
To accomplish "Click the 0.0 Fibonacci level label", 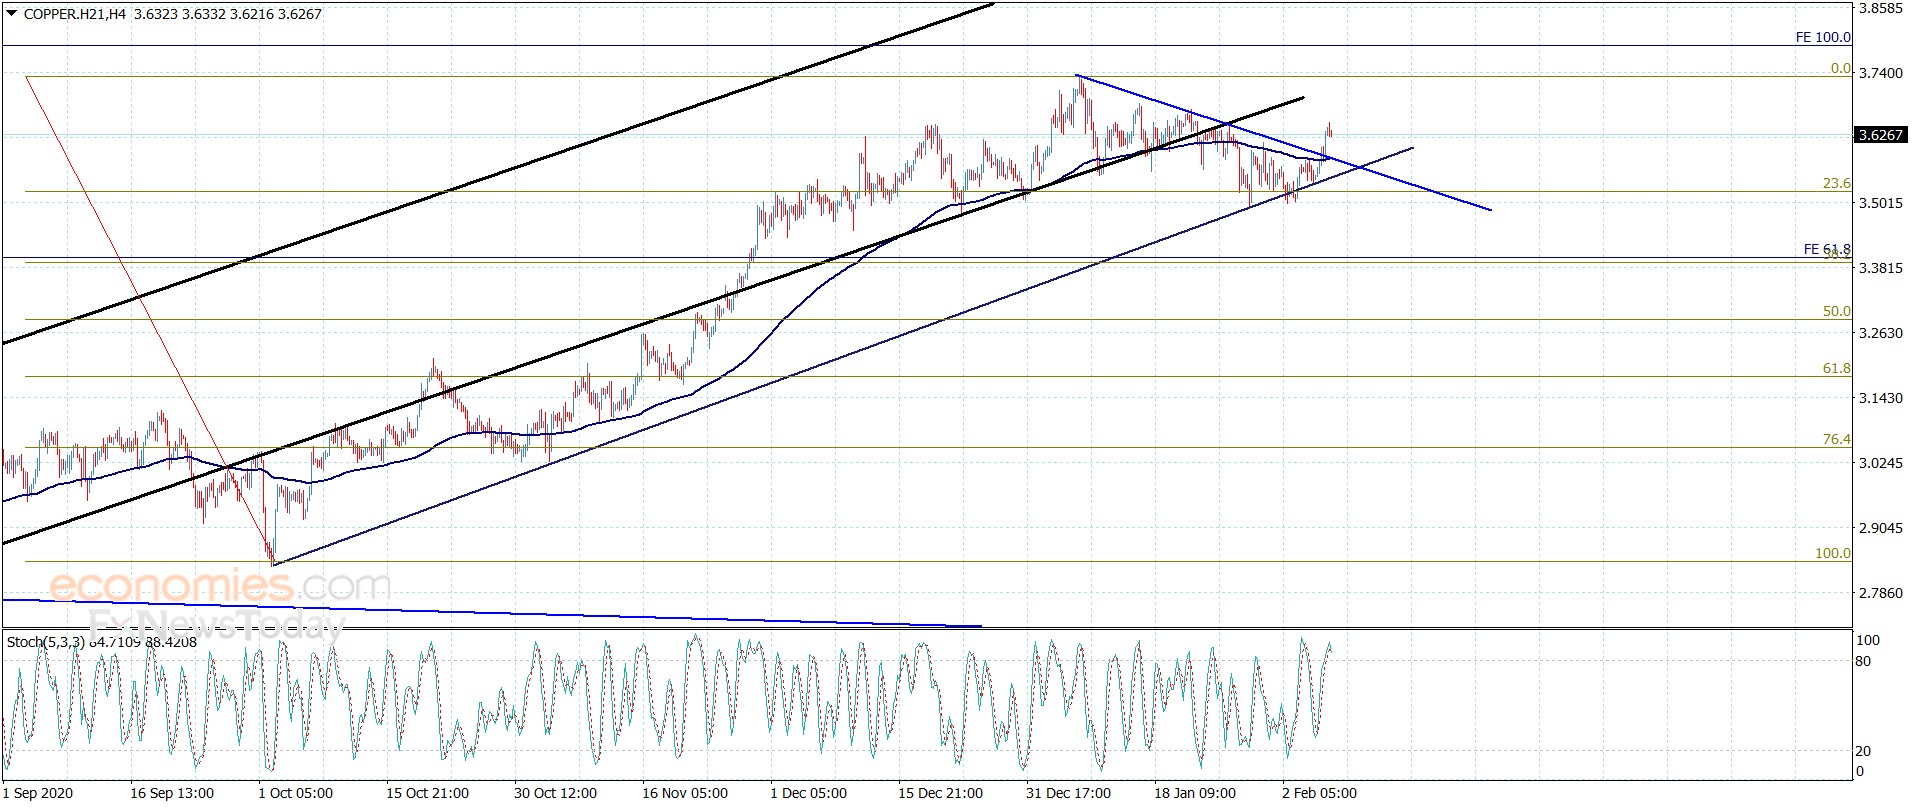I will pyautogui.click(x=1840, y=68).
